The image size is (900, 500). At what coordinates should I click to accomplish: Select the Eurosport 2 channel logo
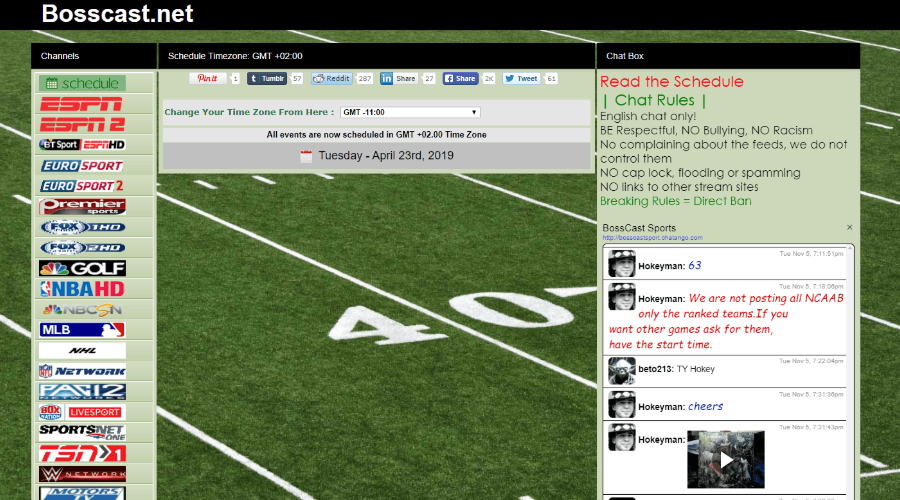[x=82, y=186]
